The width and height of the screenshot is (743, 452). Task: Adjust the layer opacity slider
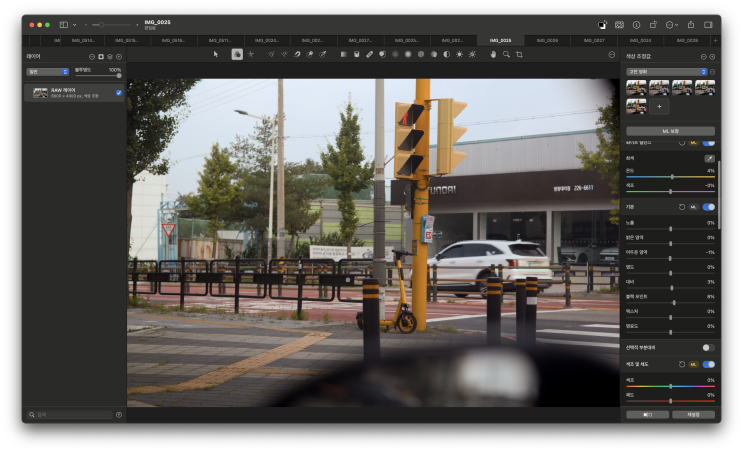(x=97, y=75)
